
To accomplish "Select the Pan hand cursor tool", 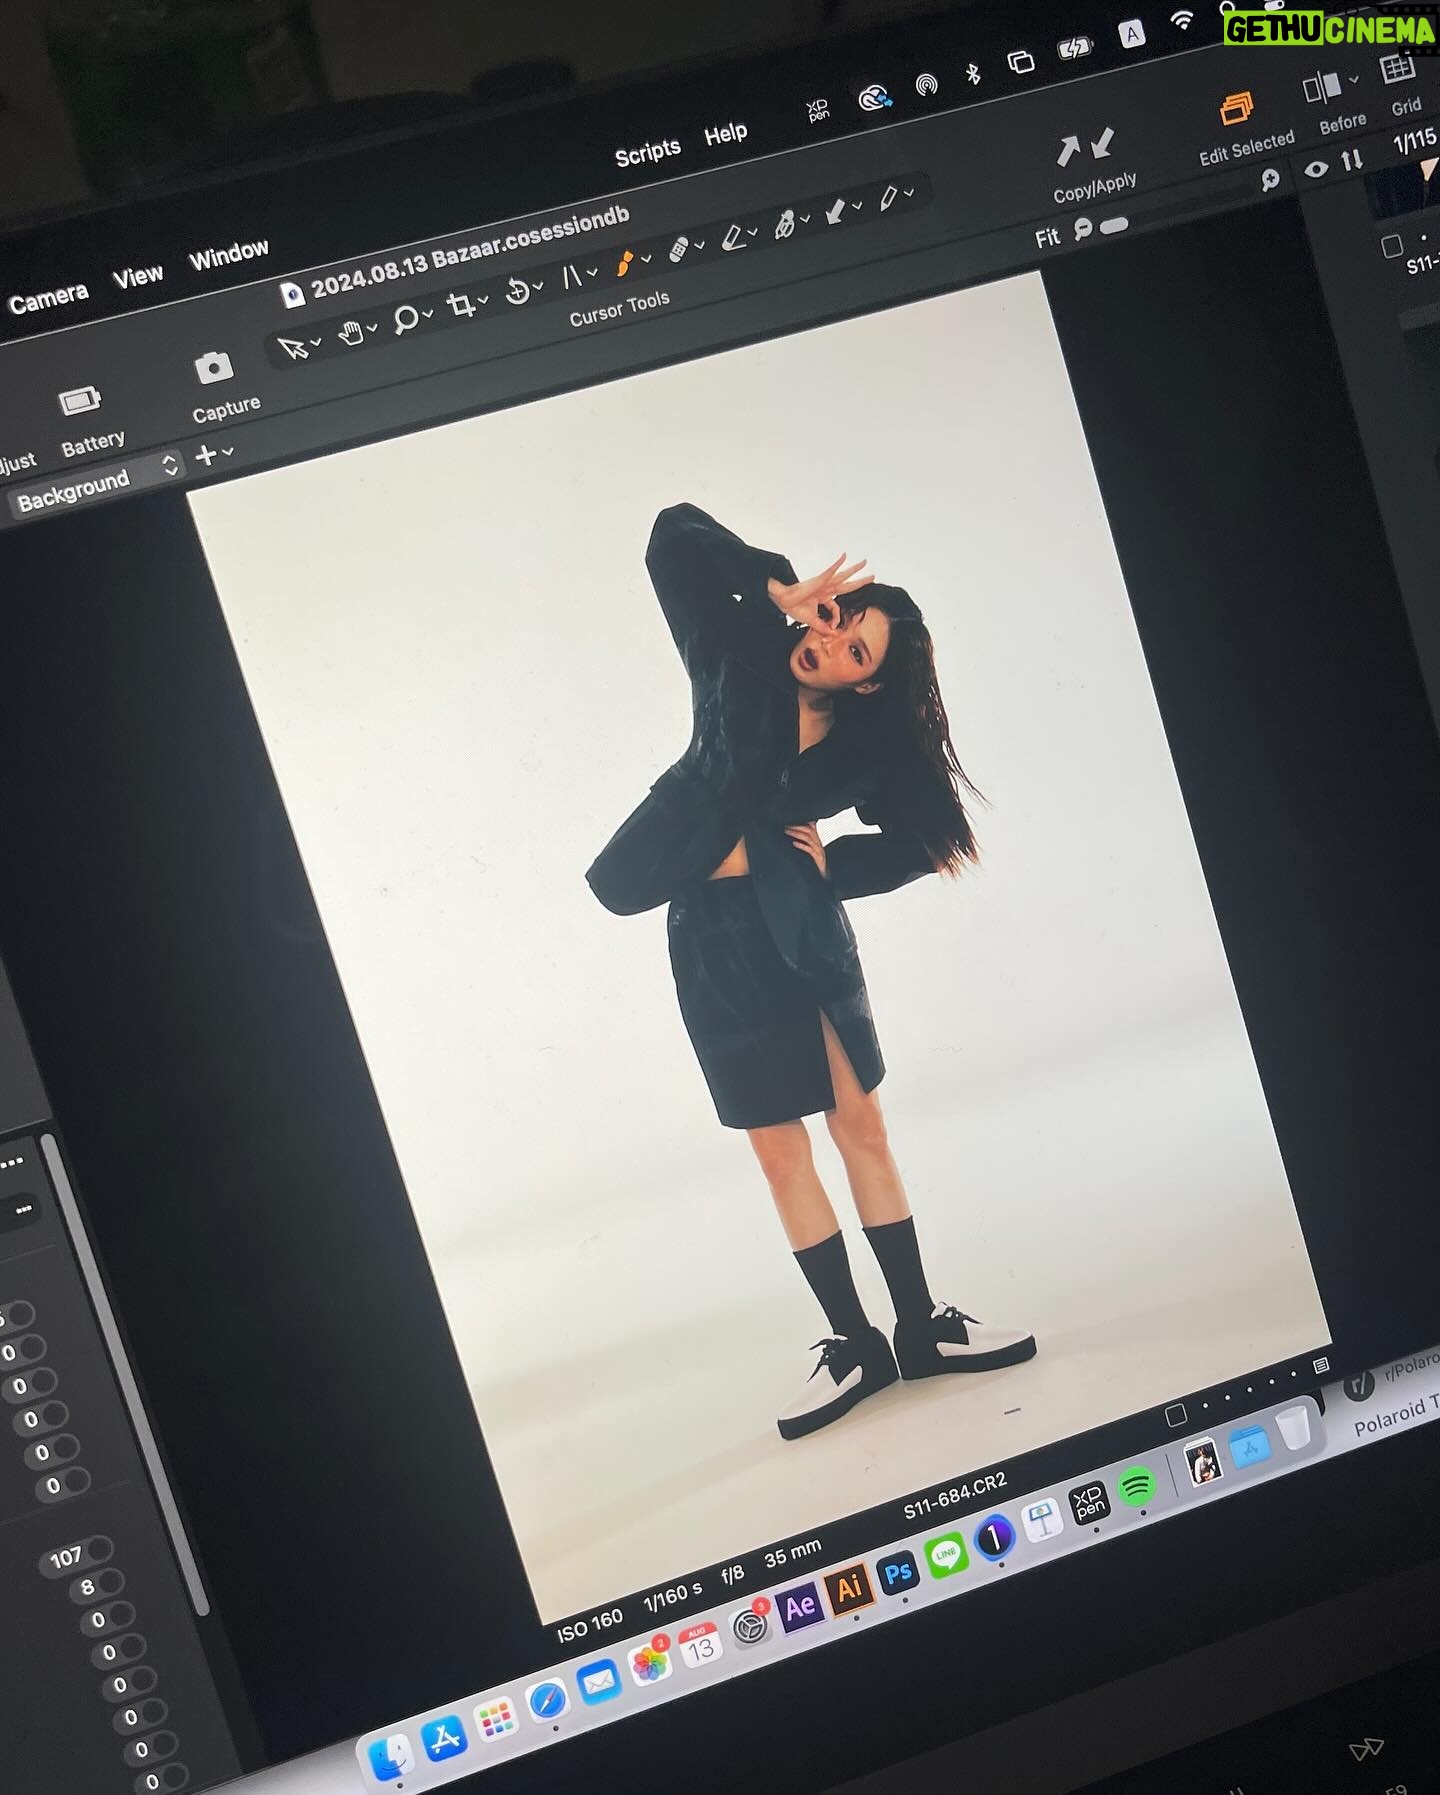I will point(350,333).
